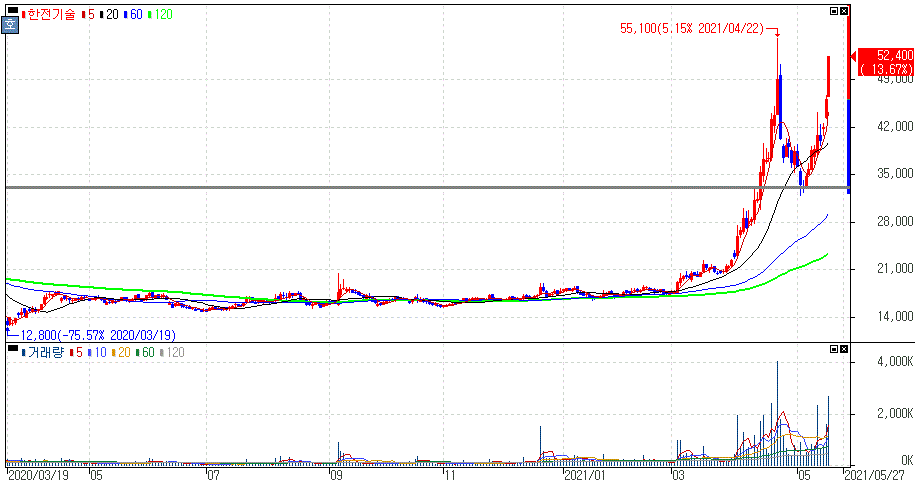Click the 2021/05/27 end date label
The image size is (915, 483).
tap(874, 475)
